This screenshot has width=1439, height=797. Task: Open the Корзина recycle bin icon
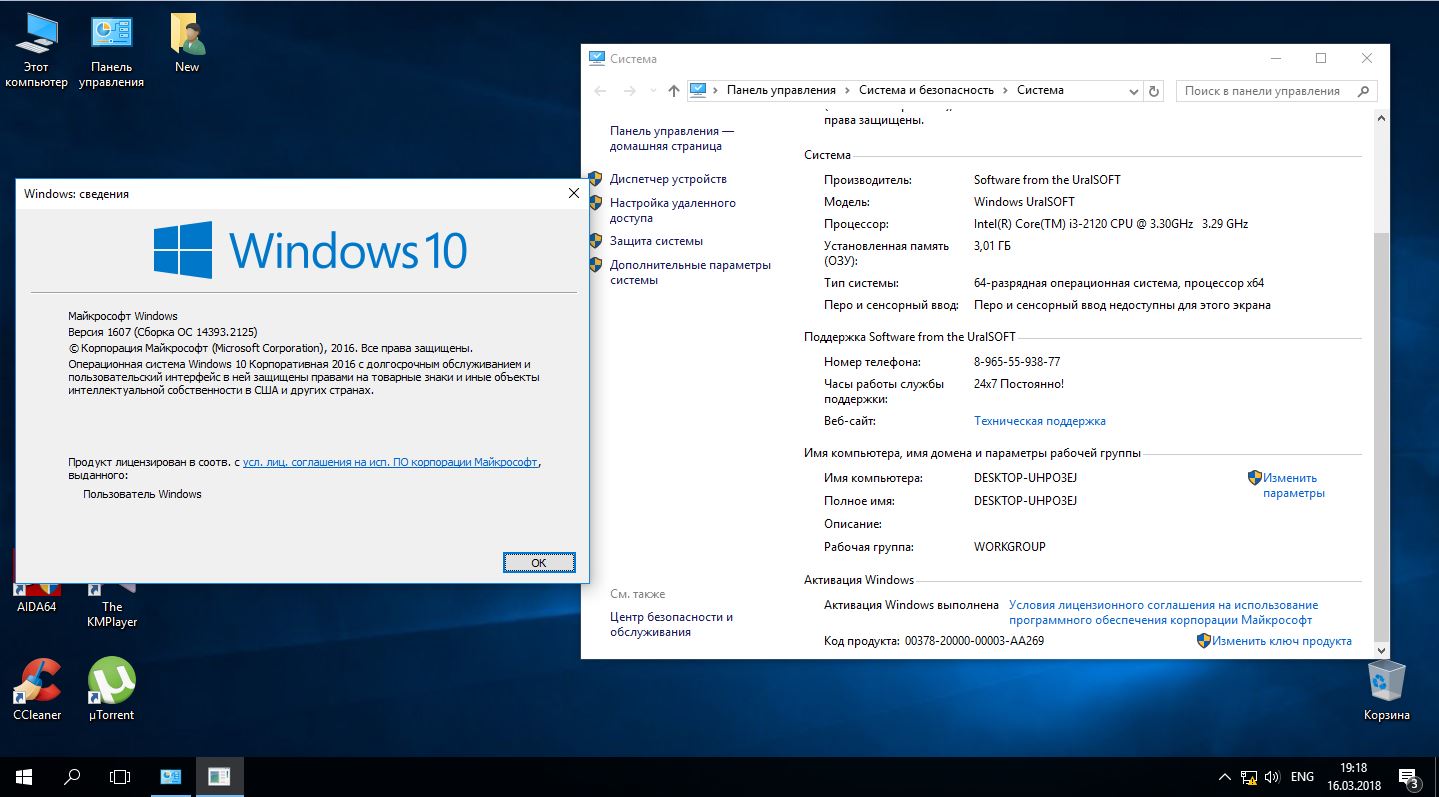click(1386, 690)
